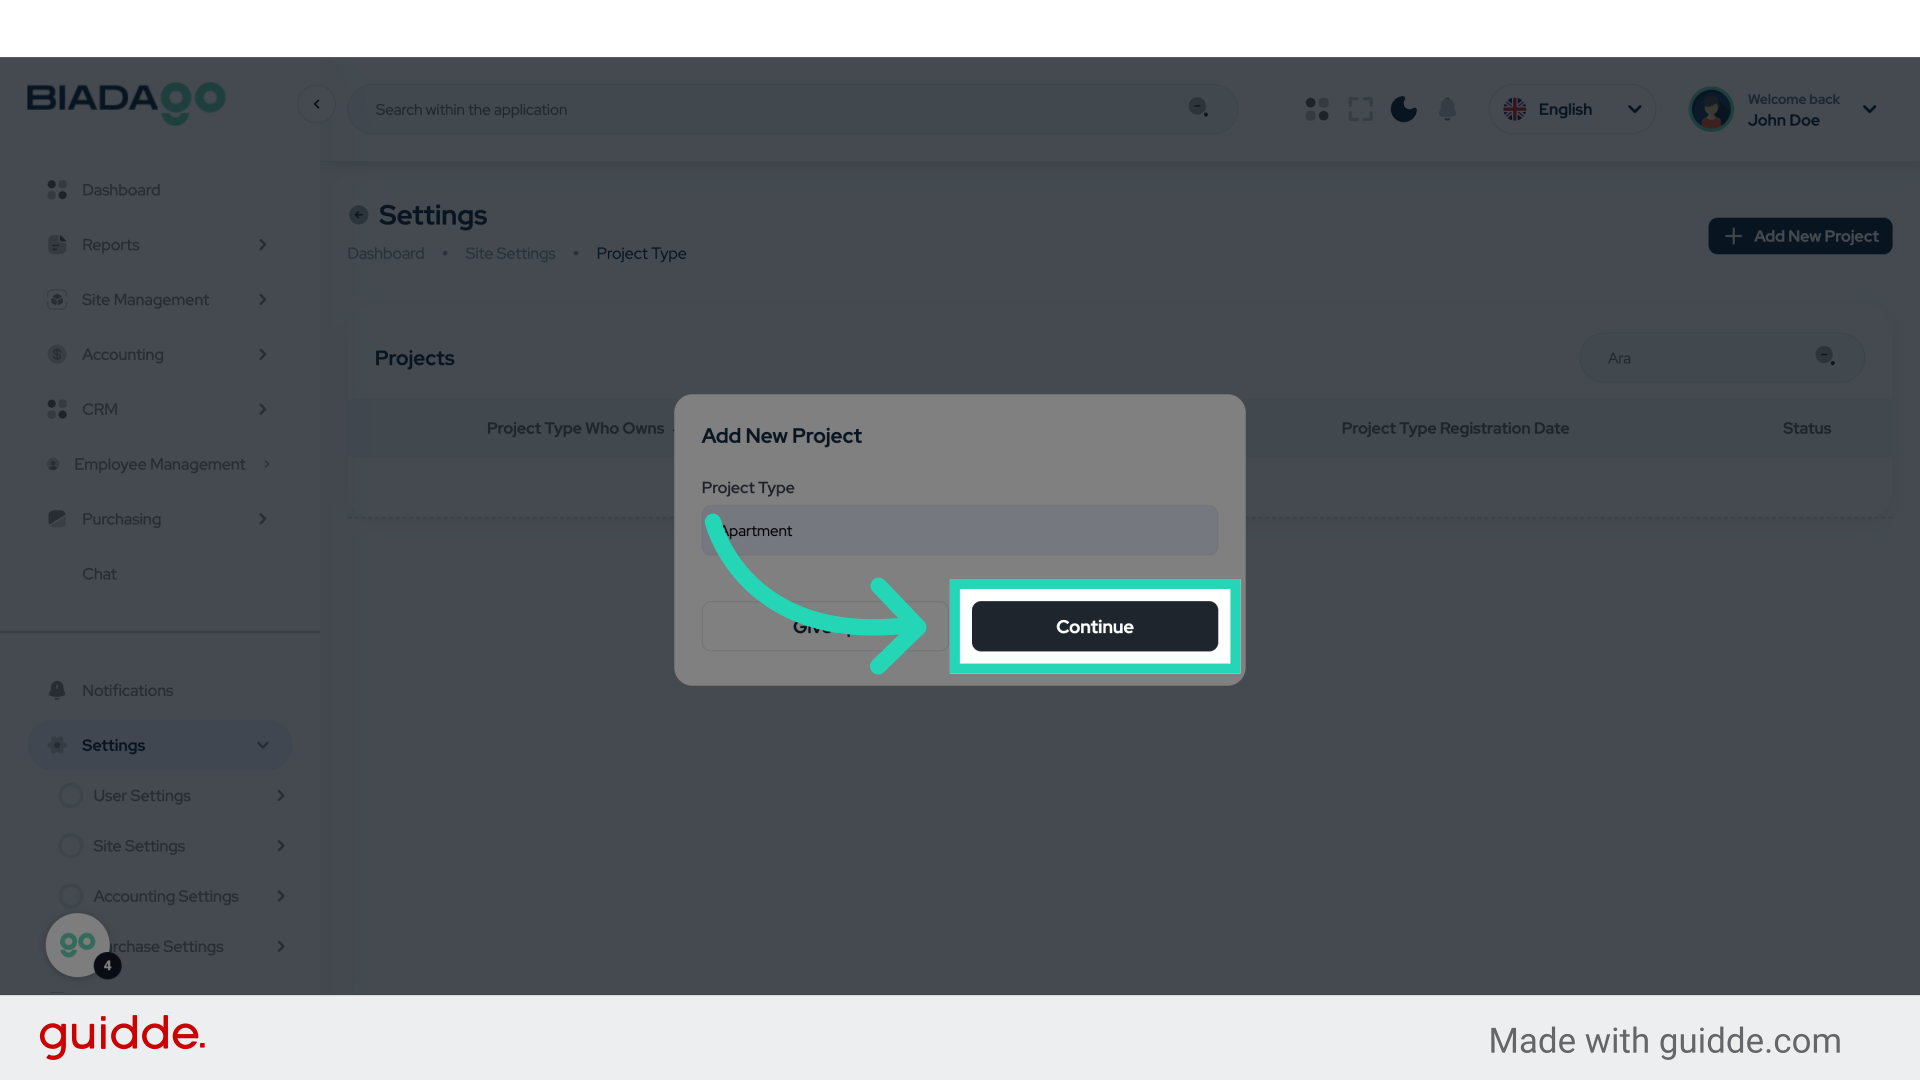Click the Add New Project button
This screenshot has width=1920, height=1080.
click(x=1800, y=236)
